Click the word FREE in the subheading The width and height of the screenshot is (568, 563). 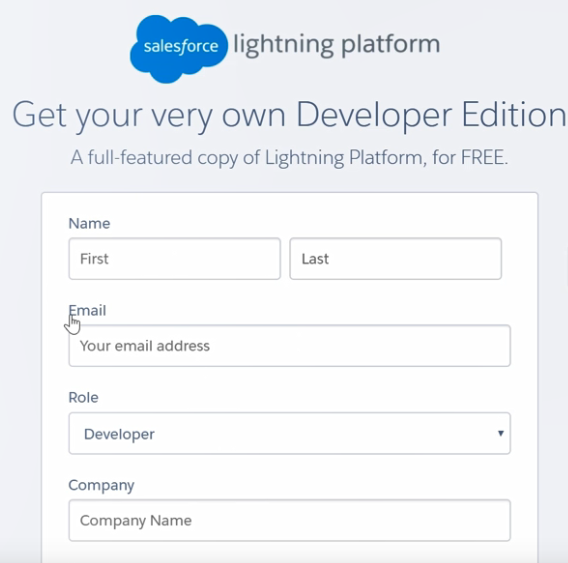tap(484, 157)
